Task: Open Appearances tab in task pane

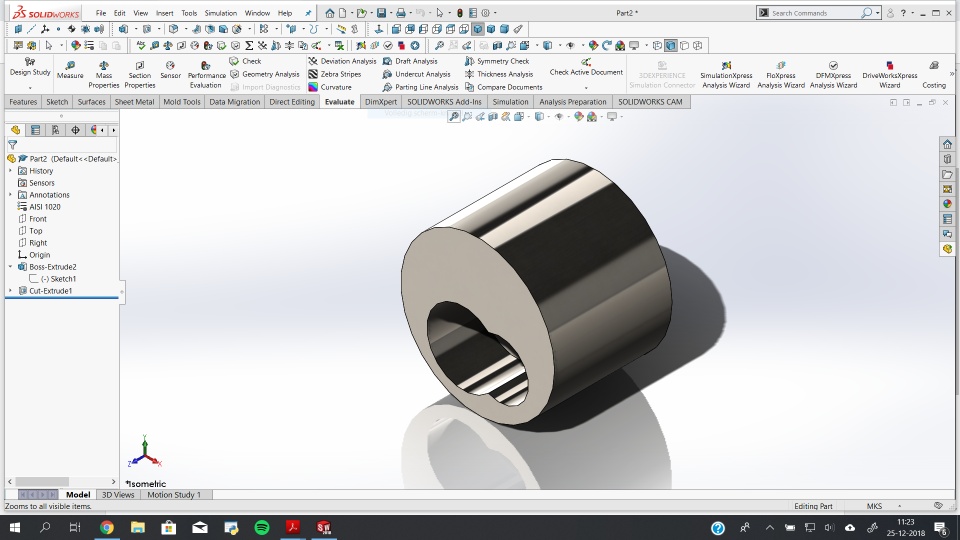Action: (x=947, y=204)
